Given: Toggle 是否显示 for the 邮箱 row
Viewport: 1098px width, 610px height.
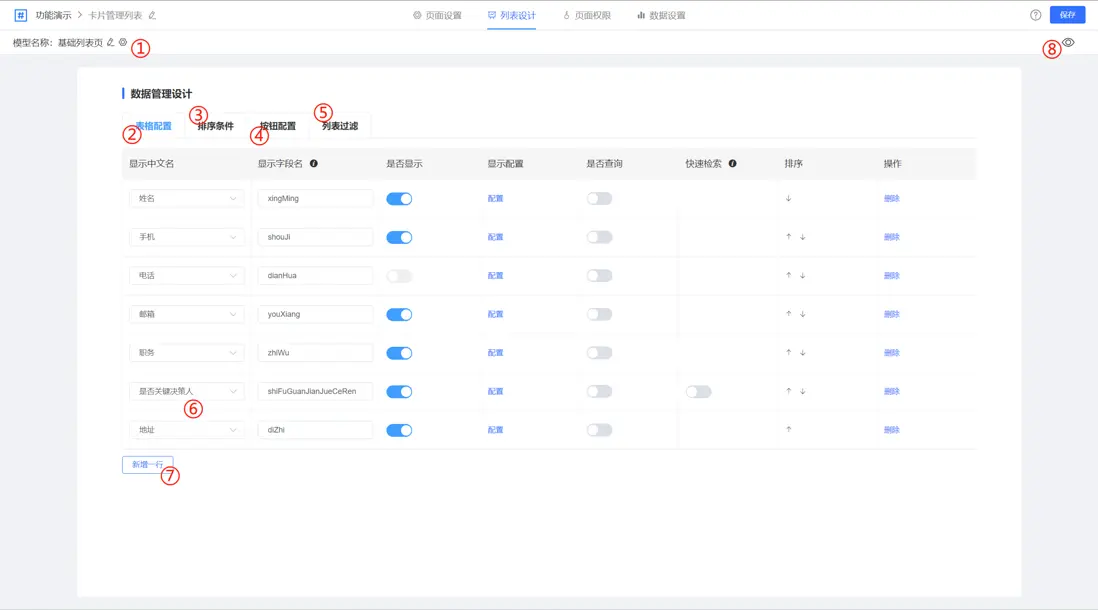Looking at the screenshot, I should pyautogui.click(x=399, y=314).
